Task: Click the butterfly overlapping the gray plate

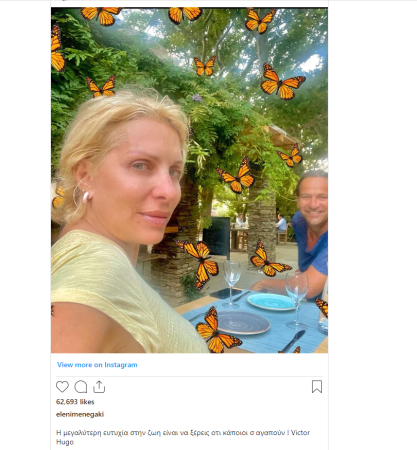Action: click(217, 332)
